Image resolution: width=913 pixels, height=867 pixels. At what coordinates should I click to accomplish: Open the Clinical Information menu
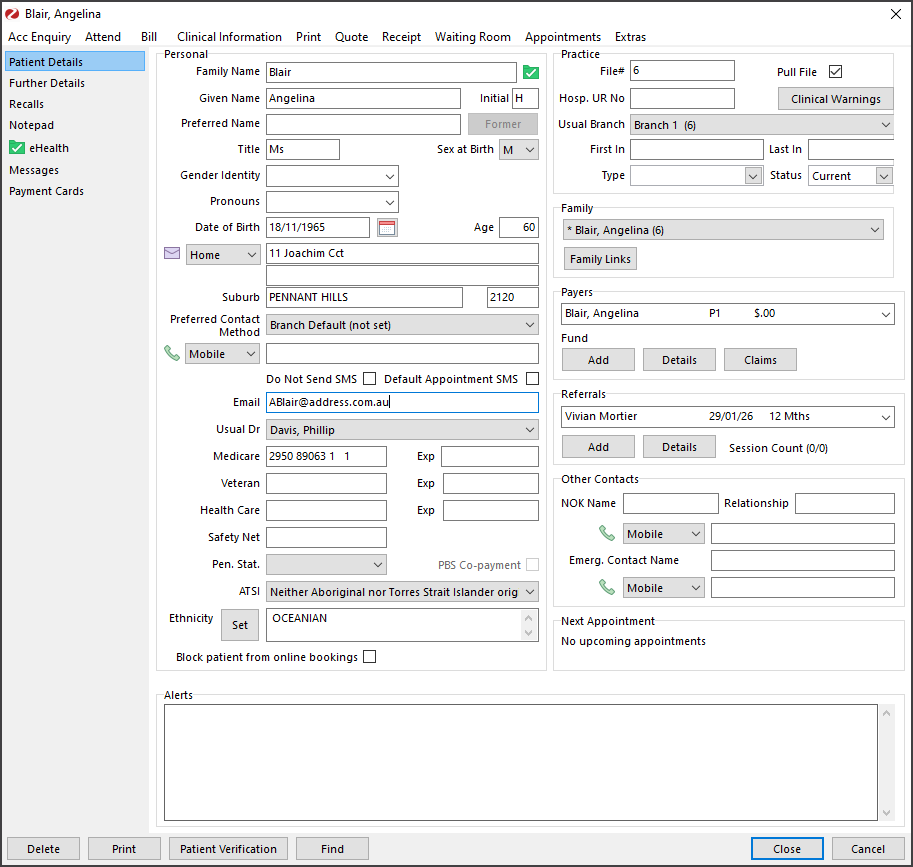tap(229, 37)
